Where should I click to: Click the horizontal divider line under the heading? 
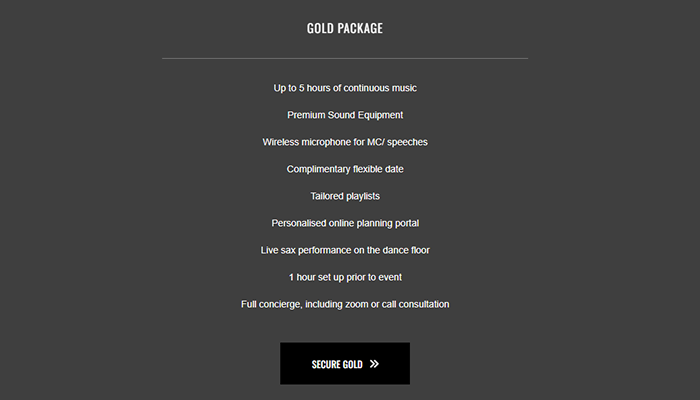click(x=345, y=58)
